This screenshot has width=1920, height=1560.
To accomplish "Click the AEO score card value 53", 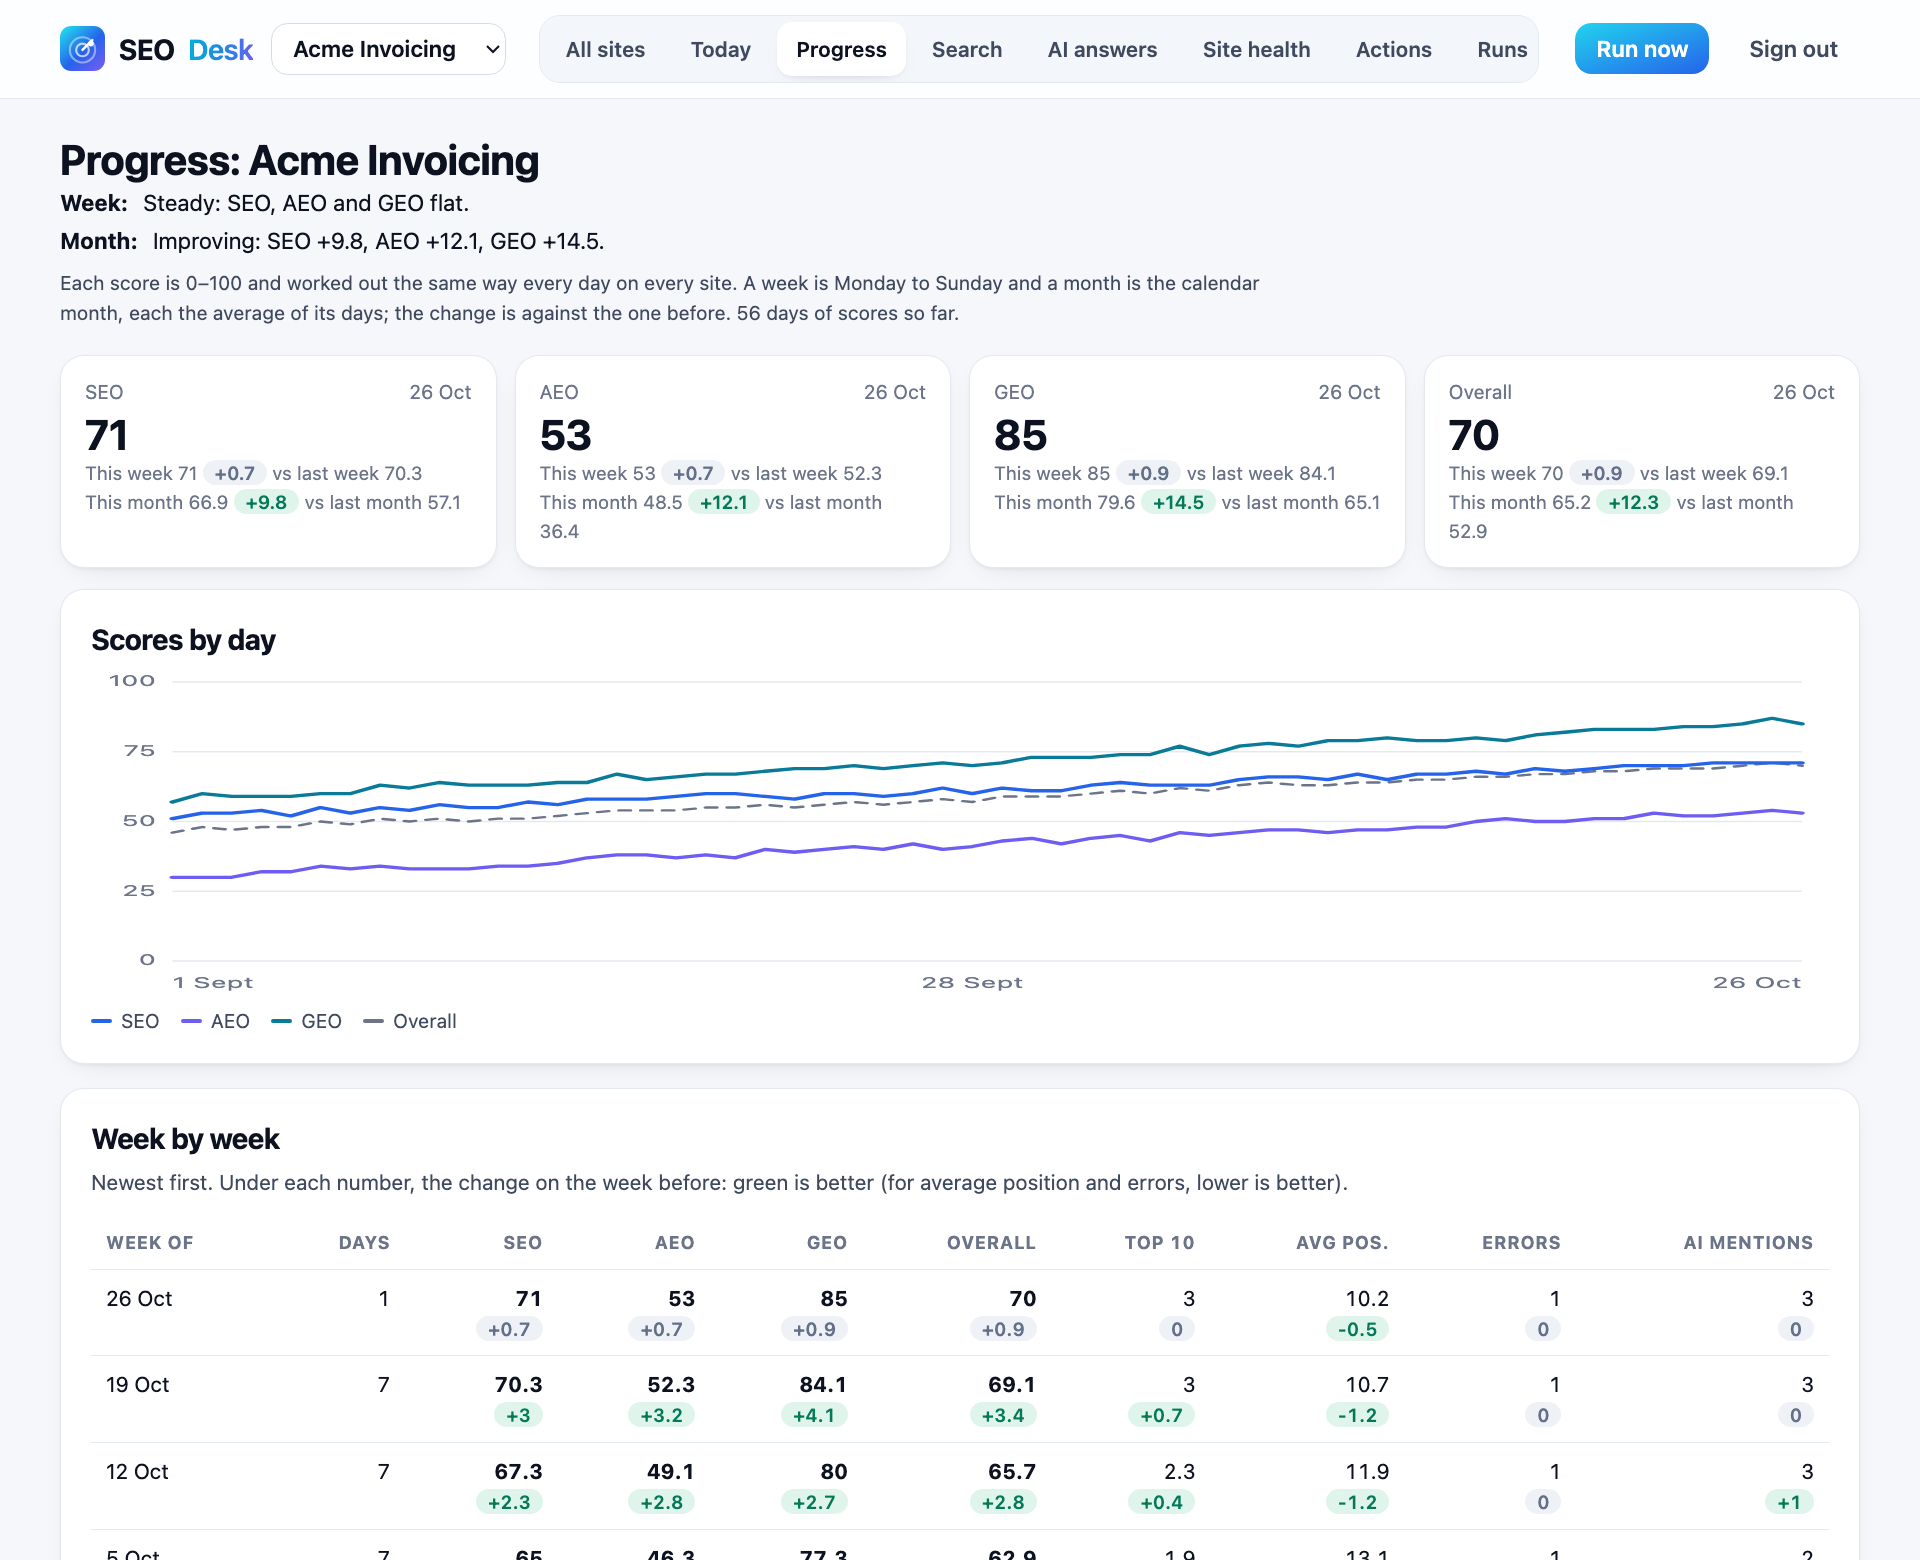I will 566,435.
